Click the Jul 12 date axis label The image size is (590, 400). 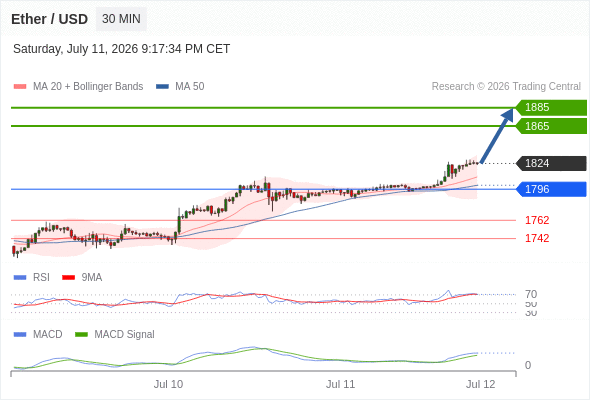[x=481, y=384]
